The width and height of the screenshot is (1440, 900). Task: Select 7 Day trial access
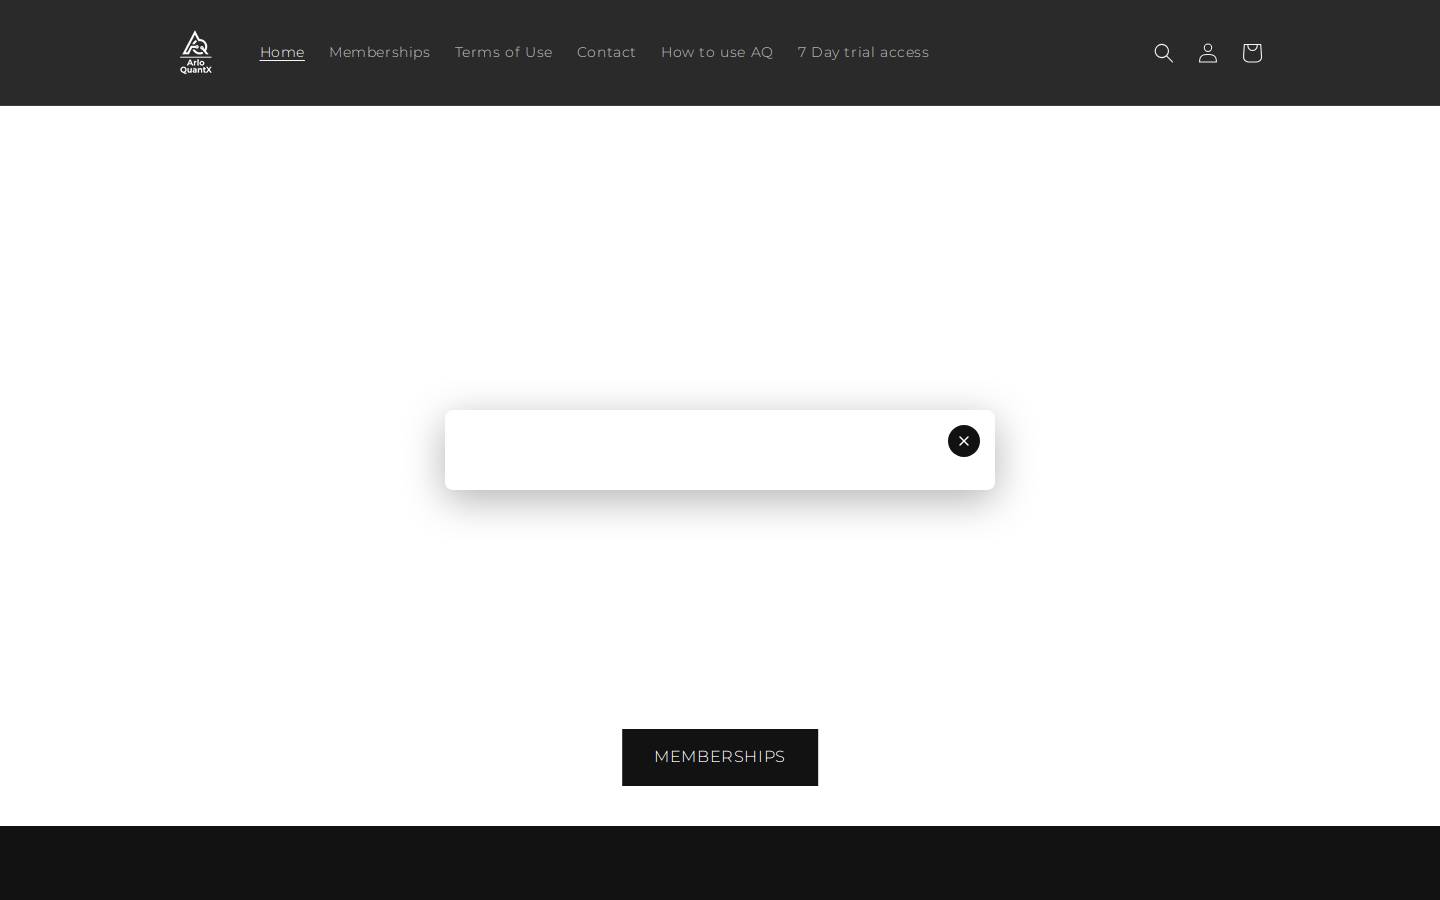pos(863,52)
